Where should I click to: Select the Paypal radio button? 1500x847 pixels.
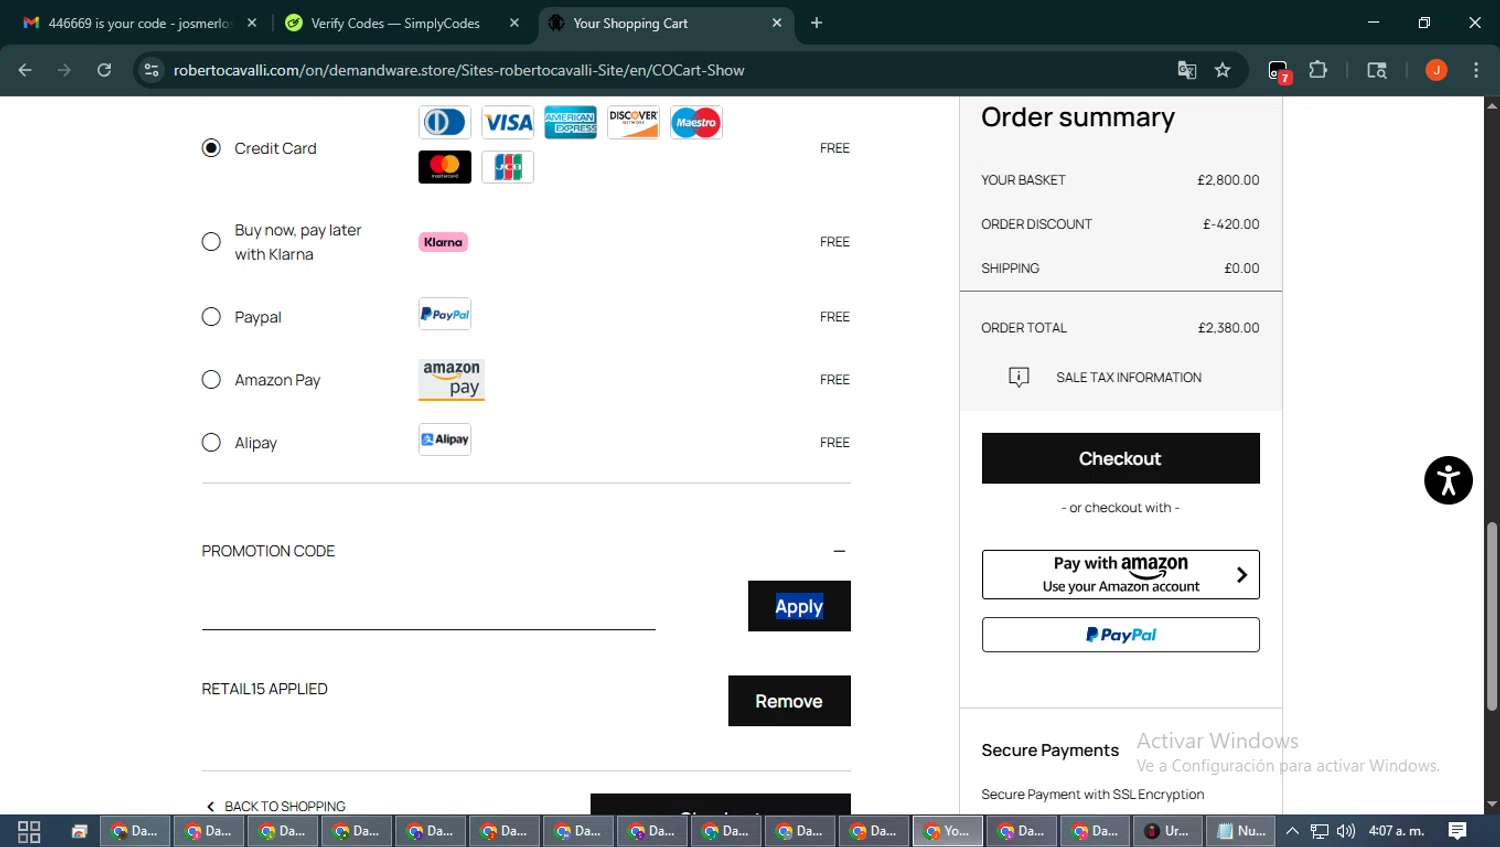(211, 317)
